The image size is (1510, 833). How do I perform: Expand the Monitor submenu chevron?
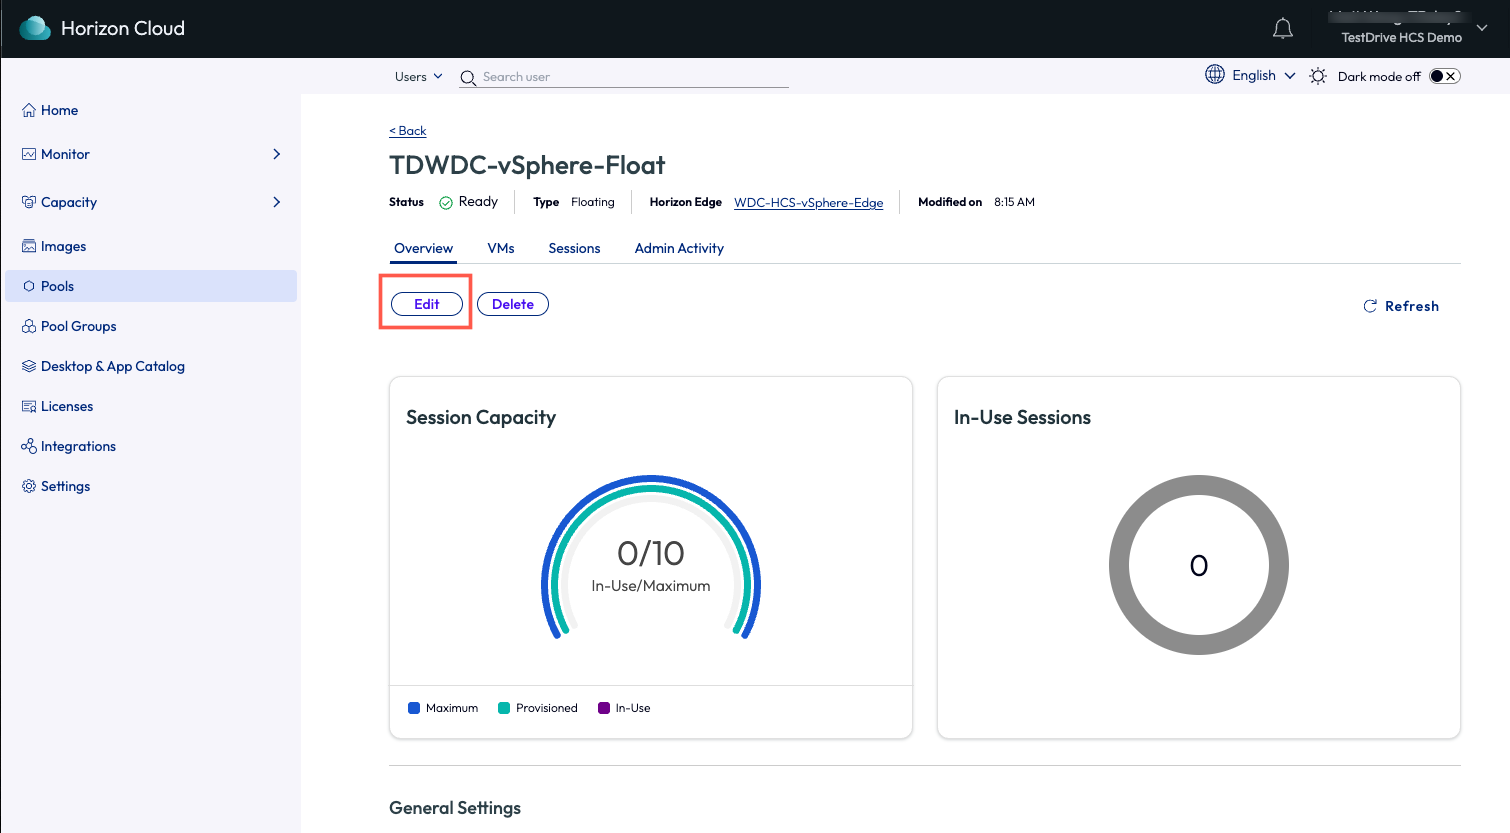click(277, 154)
